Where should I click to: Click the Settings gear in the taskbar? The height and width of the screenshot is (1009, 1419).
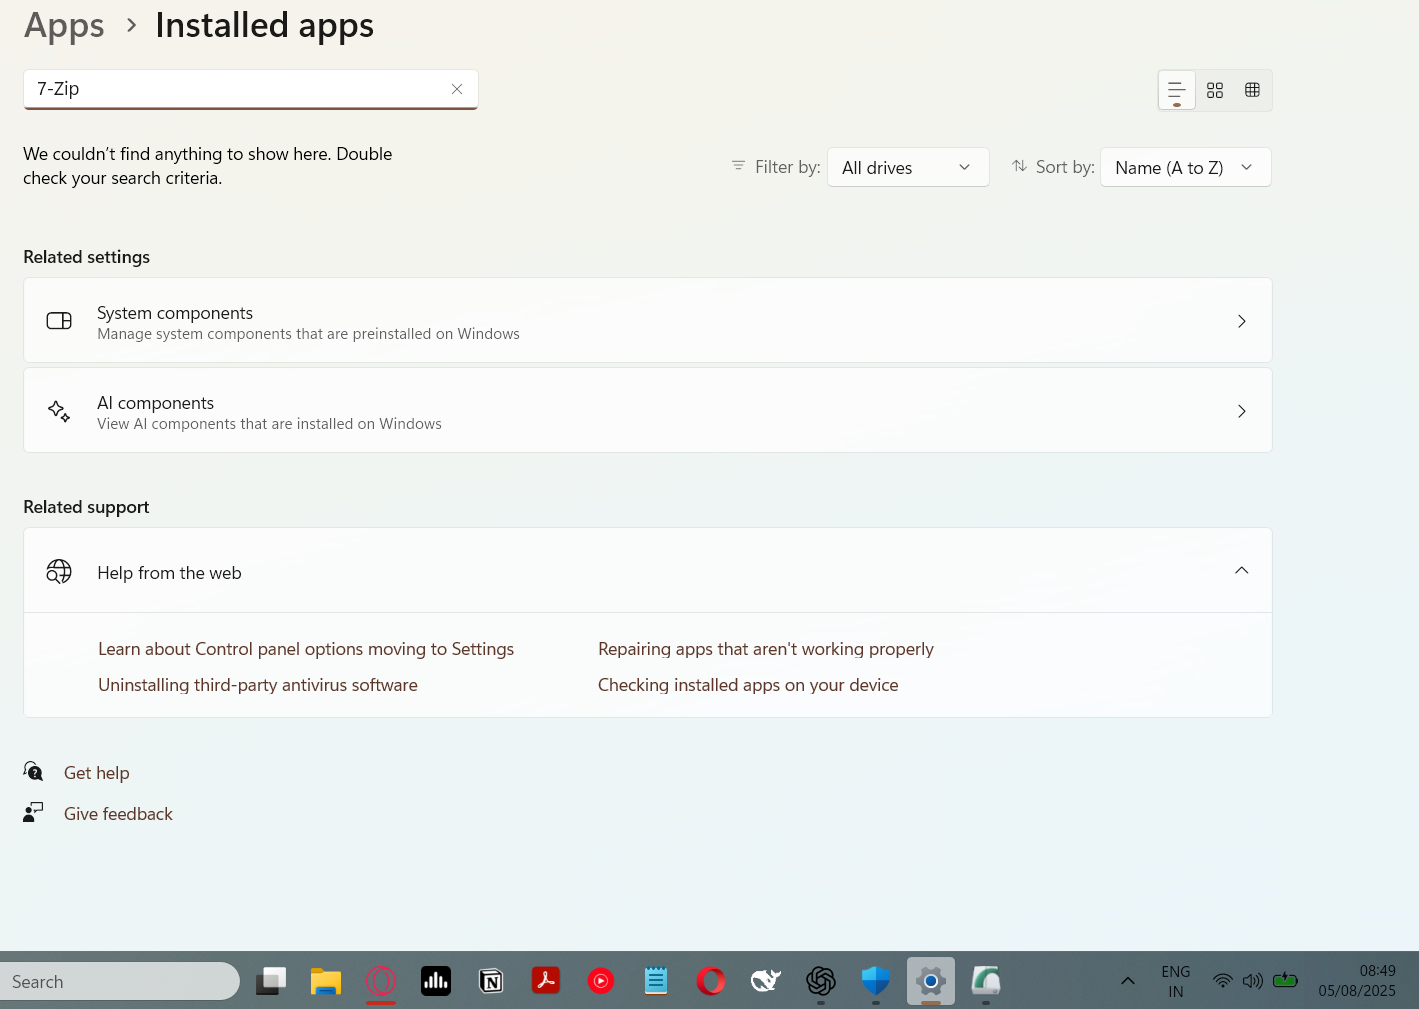click(x=931, y=981)
